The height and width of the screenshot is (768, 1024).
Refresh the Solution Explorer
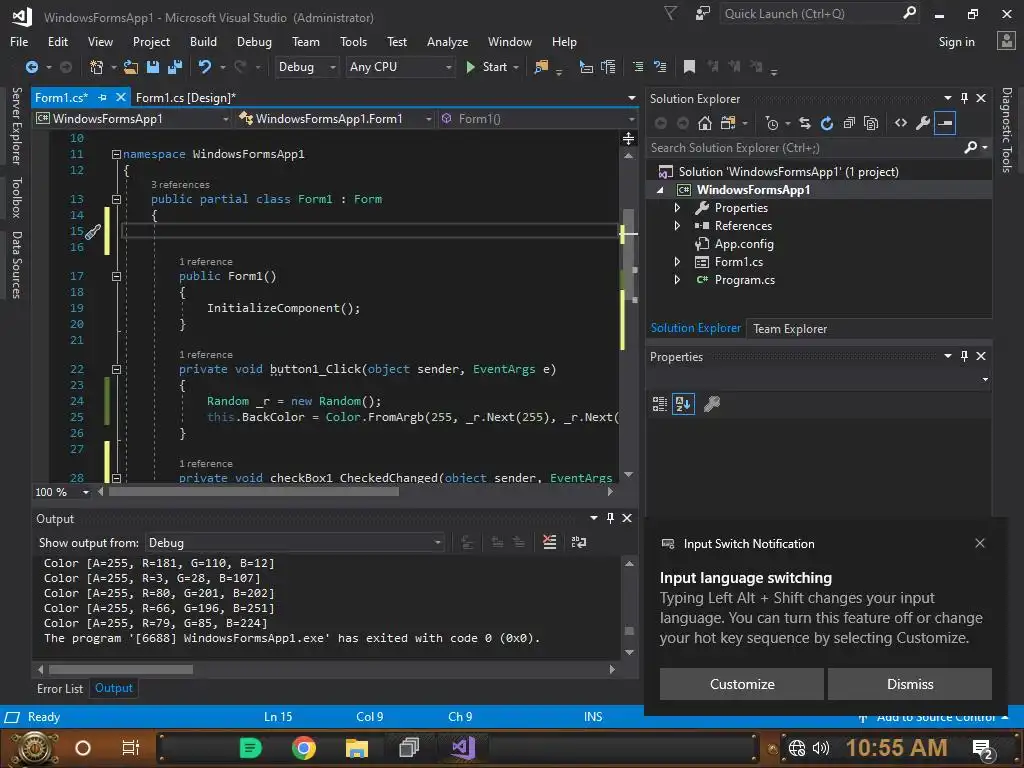(x=827, y=123)
